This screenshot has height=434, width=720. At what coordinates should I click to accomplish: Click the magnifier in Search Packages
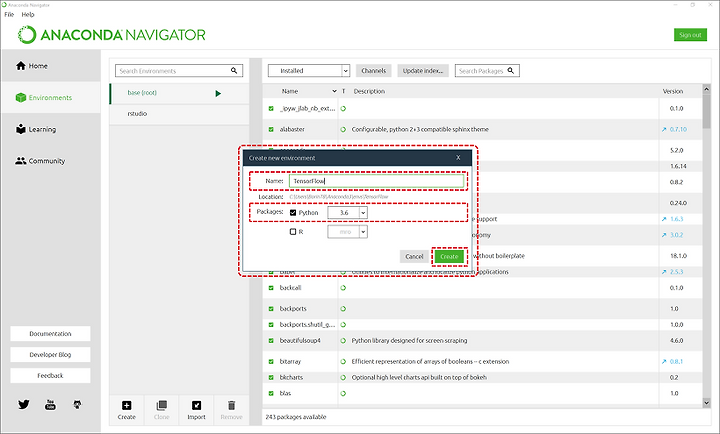click(511, 71)
